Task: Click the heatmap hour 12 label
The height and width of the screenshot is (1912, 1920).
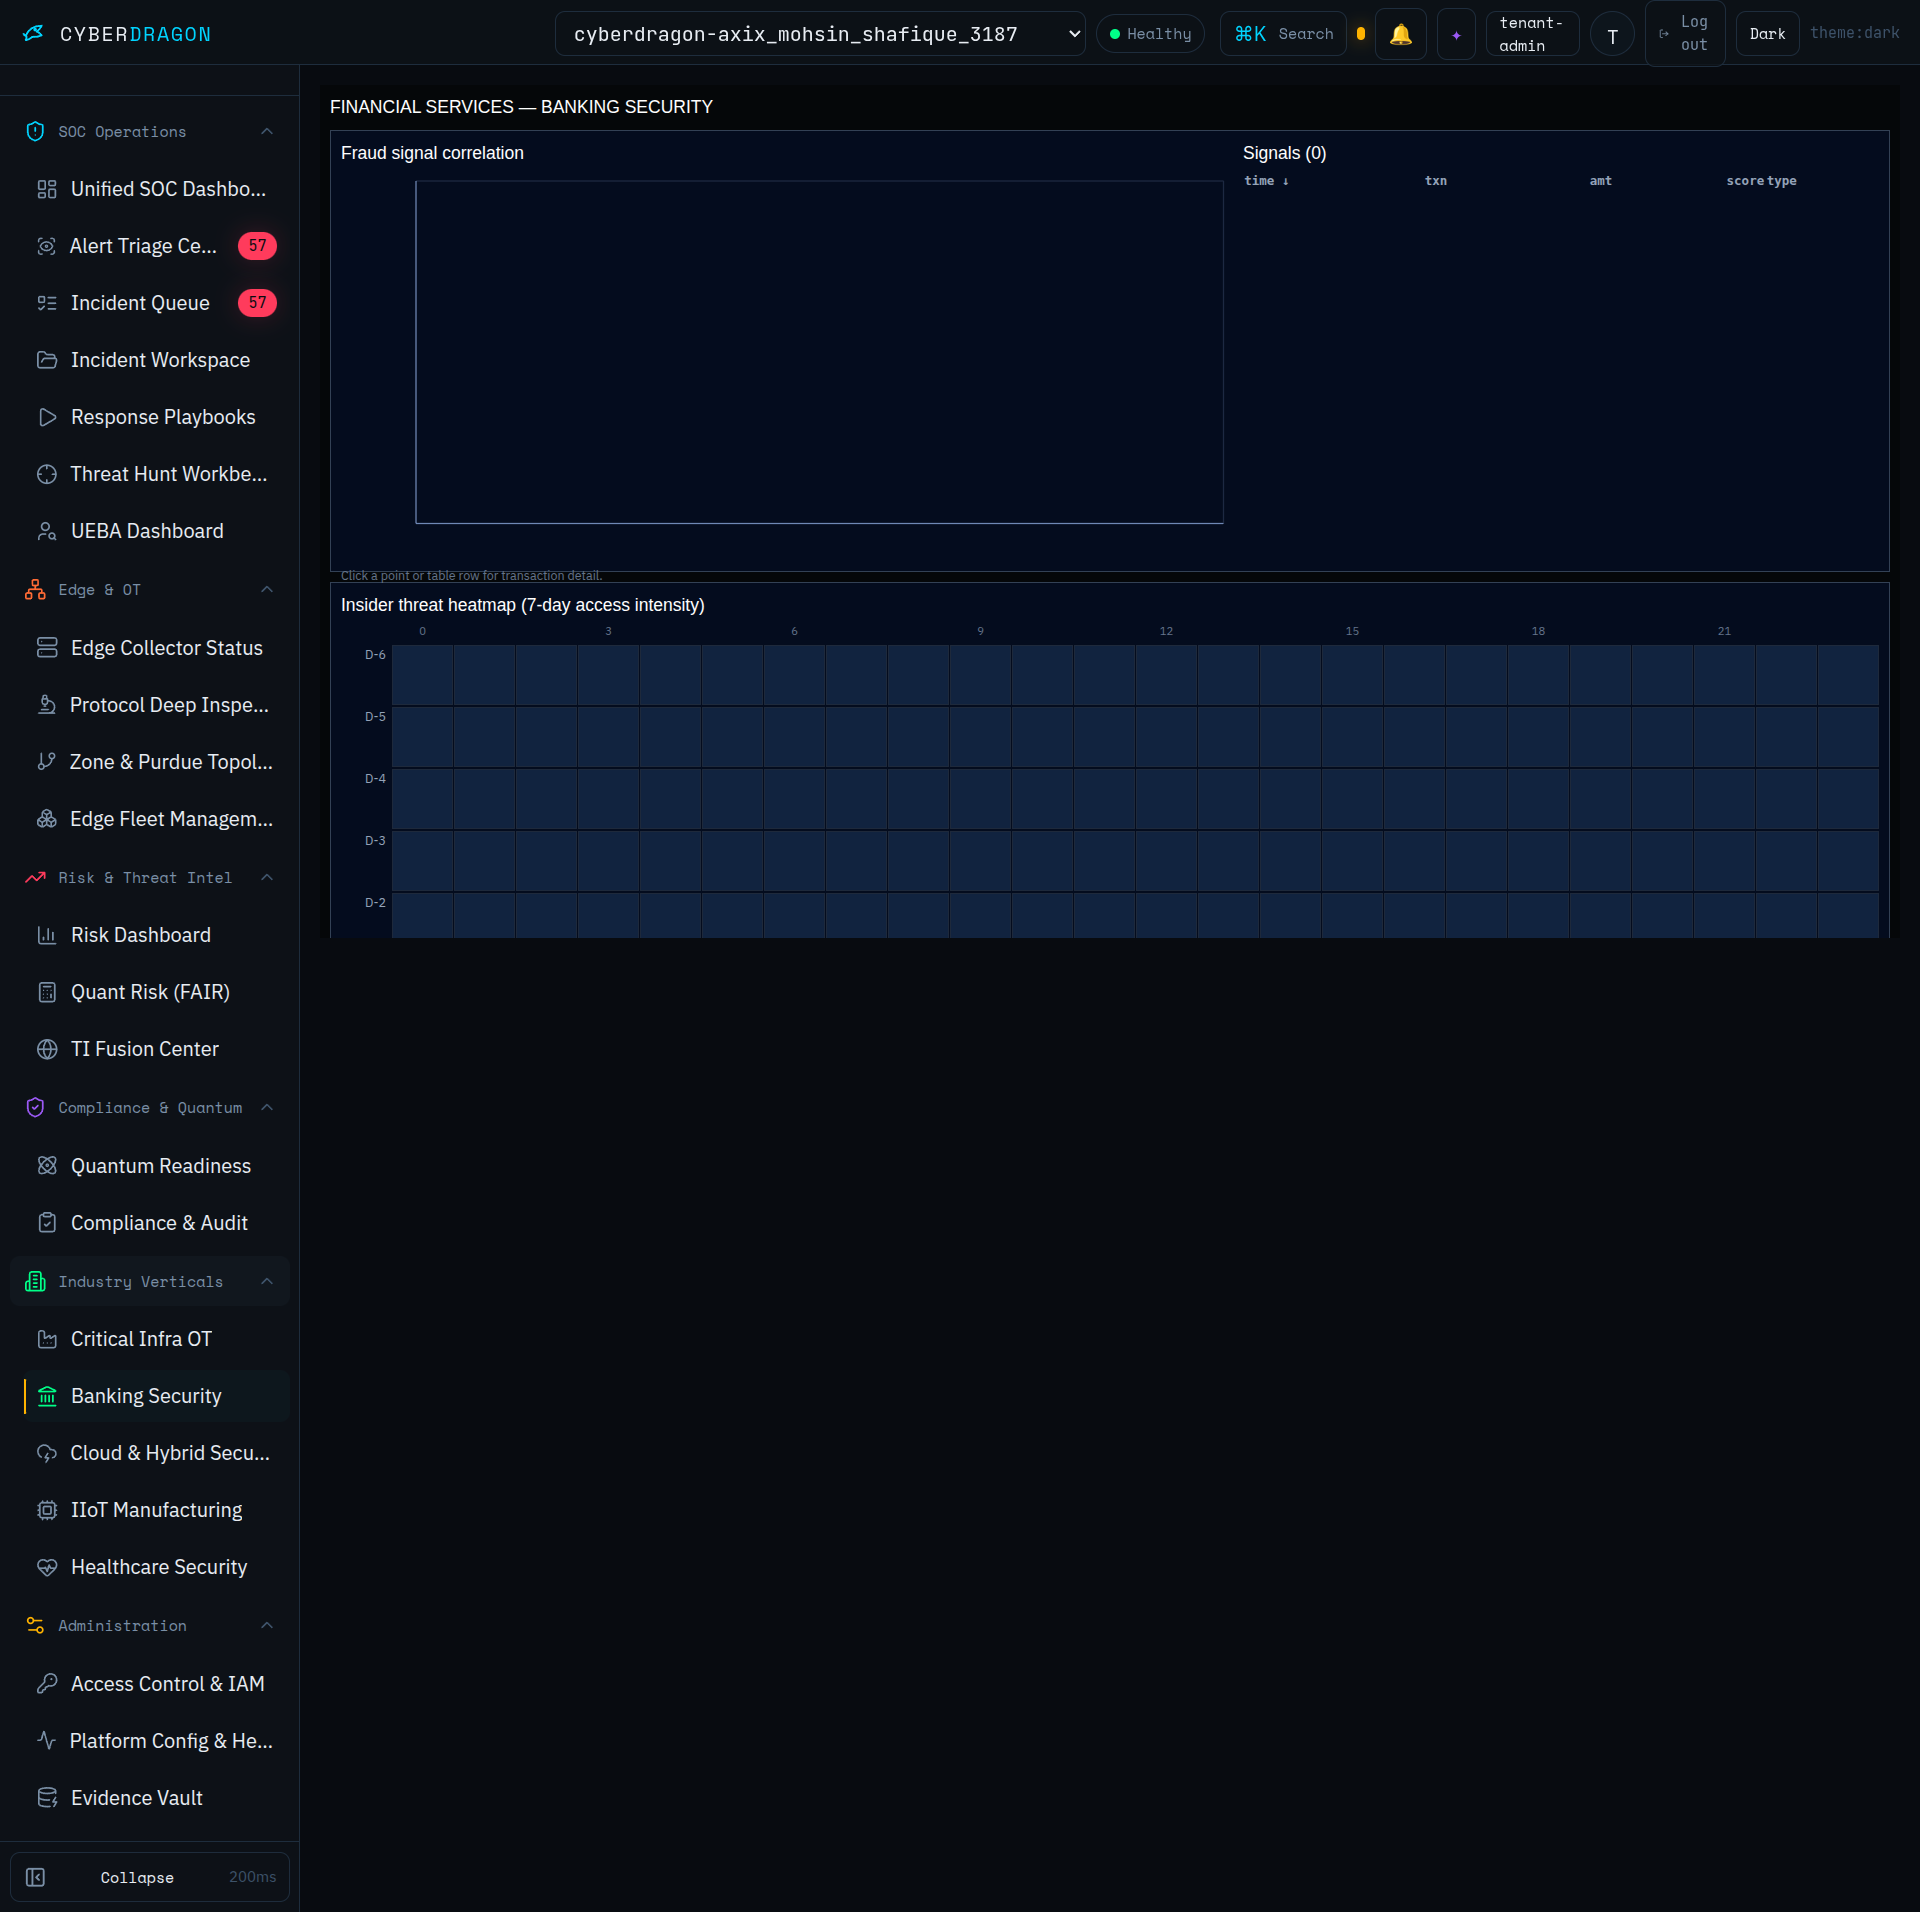Action: [x=1166, y=631]
